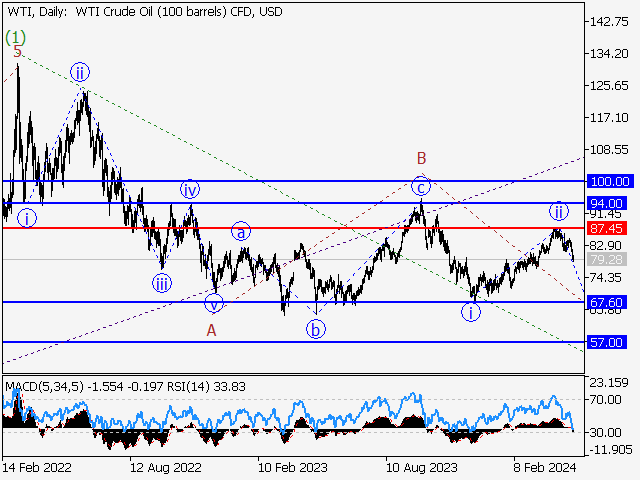
Task: Select the circled 'c' wave label
Action: pos(421,186)
